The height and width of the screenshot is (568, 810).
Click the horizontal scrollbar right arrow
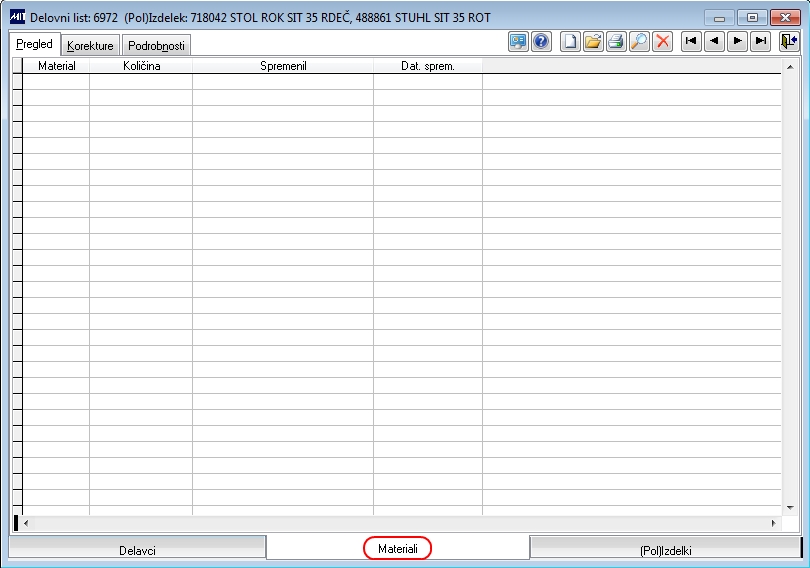coord(773,523)
